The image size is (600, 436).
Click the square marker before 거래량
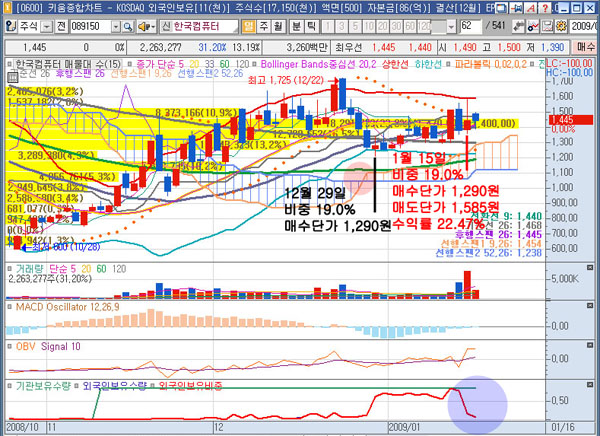pyautogui.click(x=10, y=269)
